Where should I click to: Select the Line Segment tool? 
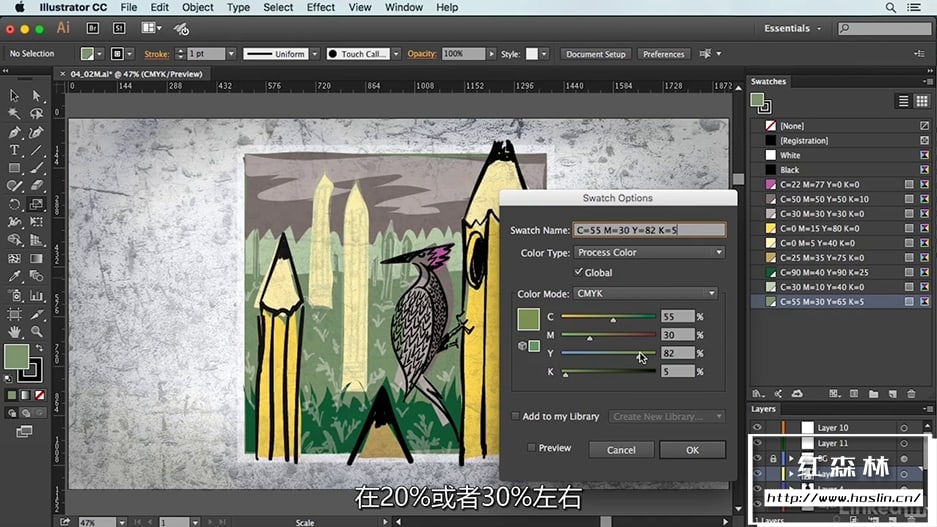(x=36, y=150)
